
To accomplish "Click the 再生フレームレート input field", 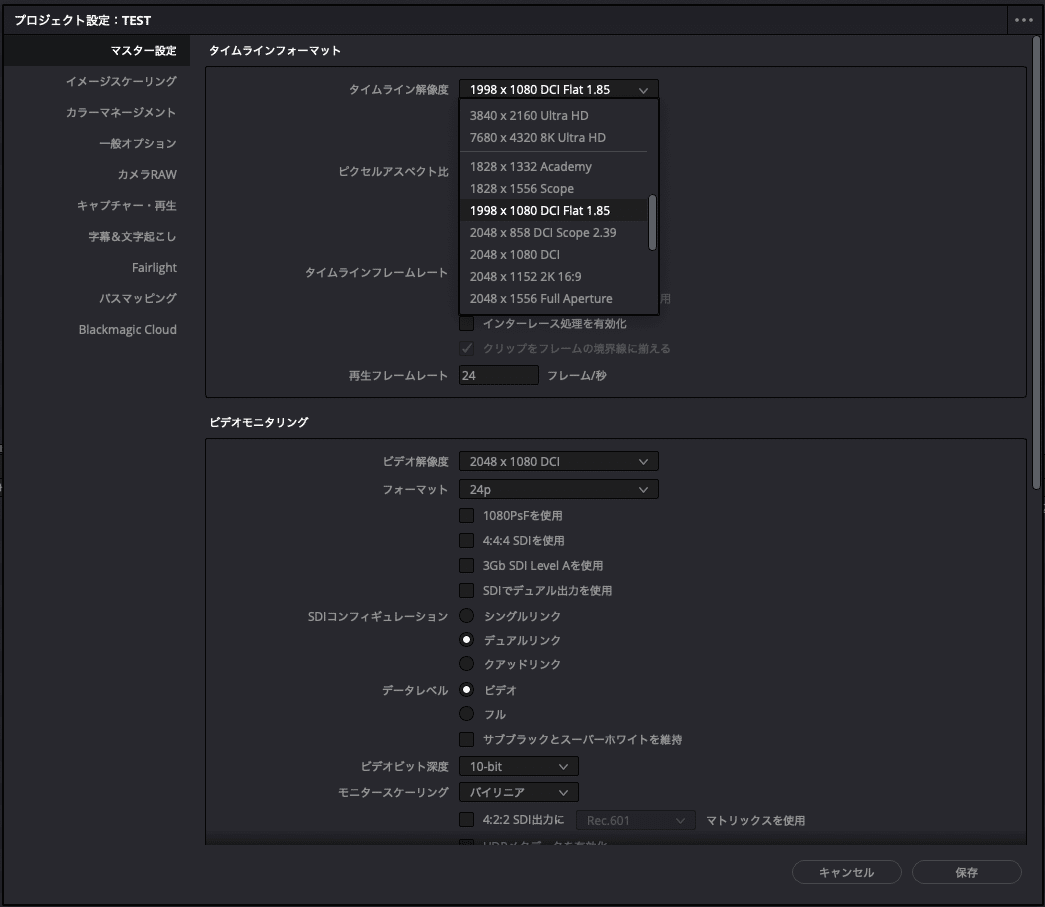I will [x=499, y=375].
